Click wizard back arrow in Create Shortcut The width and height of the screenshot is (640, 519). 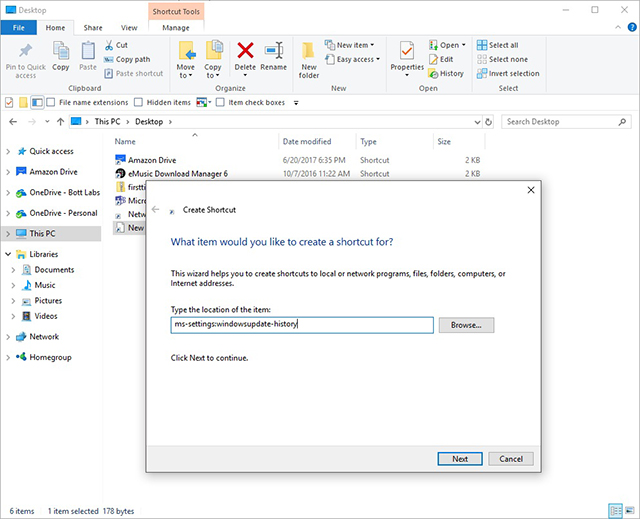156,210
